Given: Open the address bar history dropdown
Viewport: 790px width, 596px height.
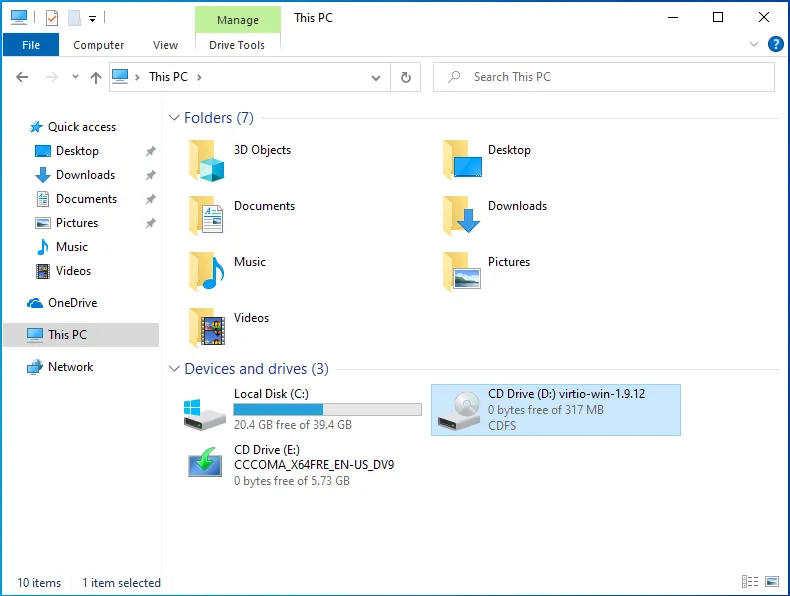Looking at the screenshot, I should (x=376, y=78).
